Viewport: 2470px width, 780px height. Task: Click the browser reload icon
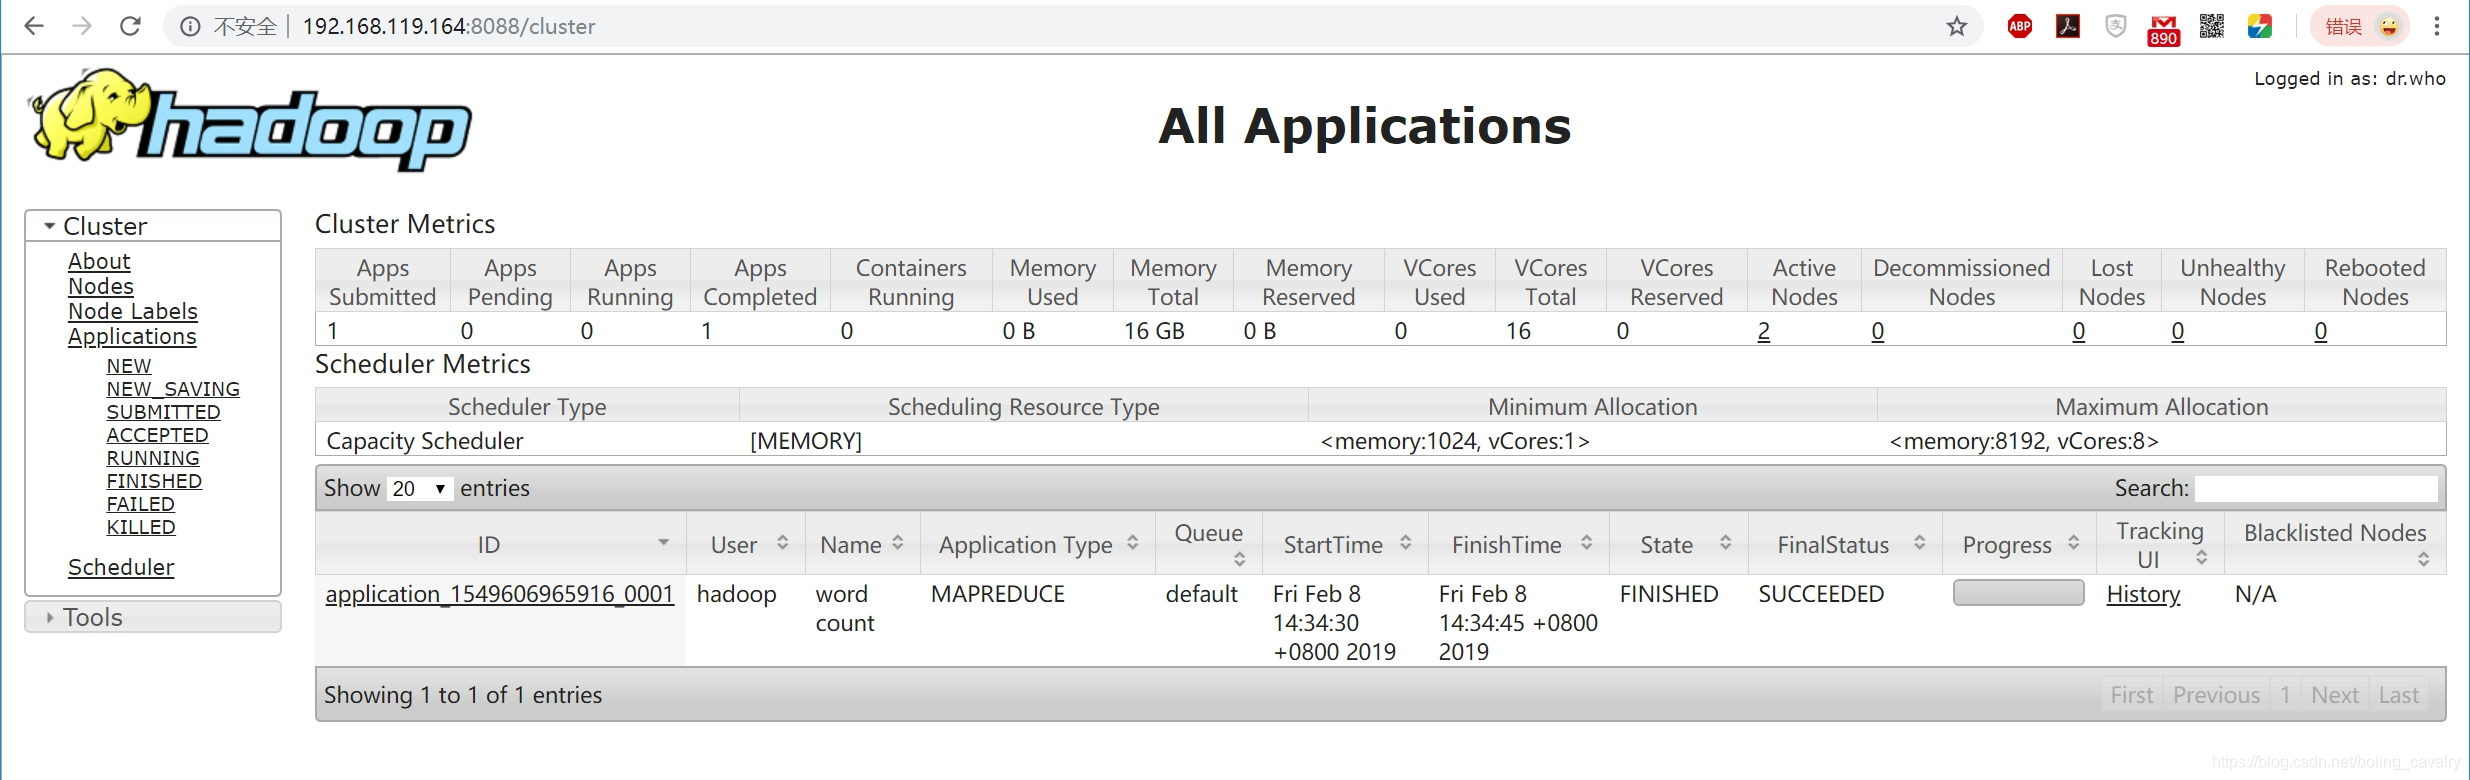click(130, 26)
